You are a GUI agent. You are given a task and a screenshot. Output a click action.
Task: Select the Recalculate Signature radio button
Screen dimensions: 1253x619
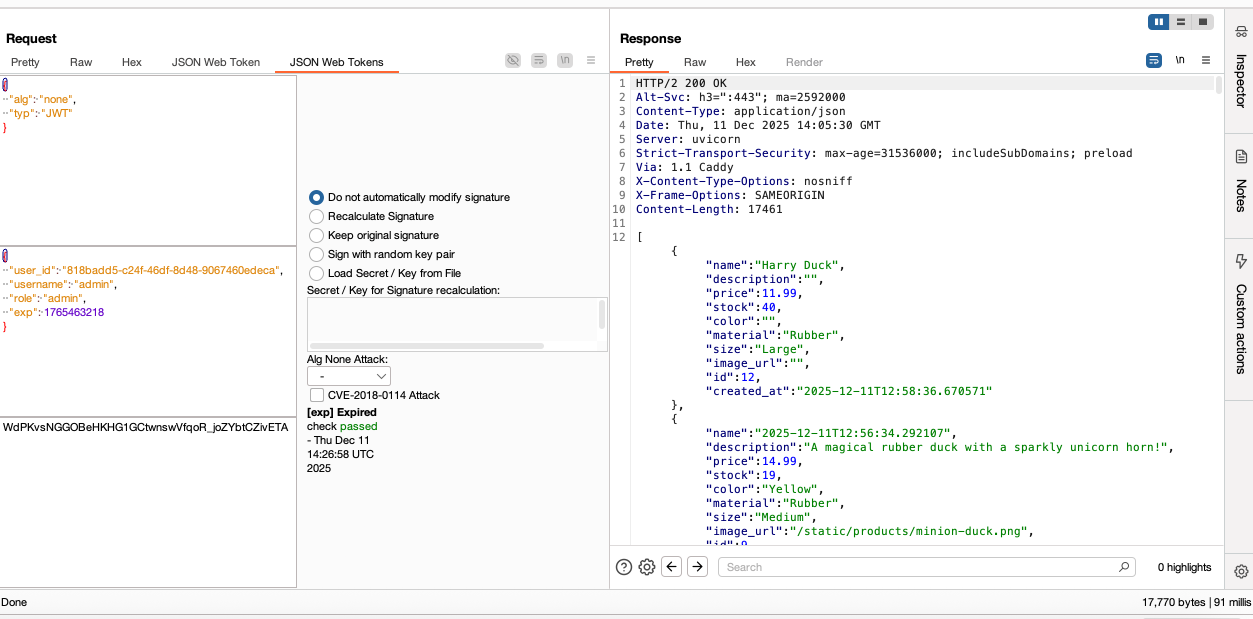click(x=317, y=216)
